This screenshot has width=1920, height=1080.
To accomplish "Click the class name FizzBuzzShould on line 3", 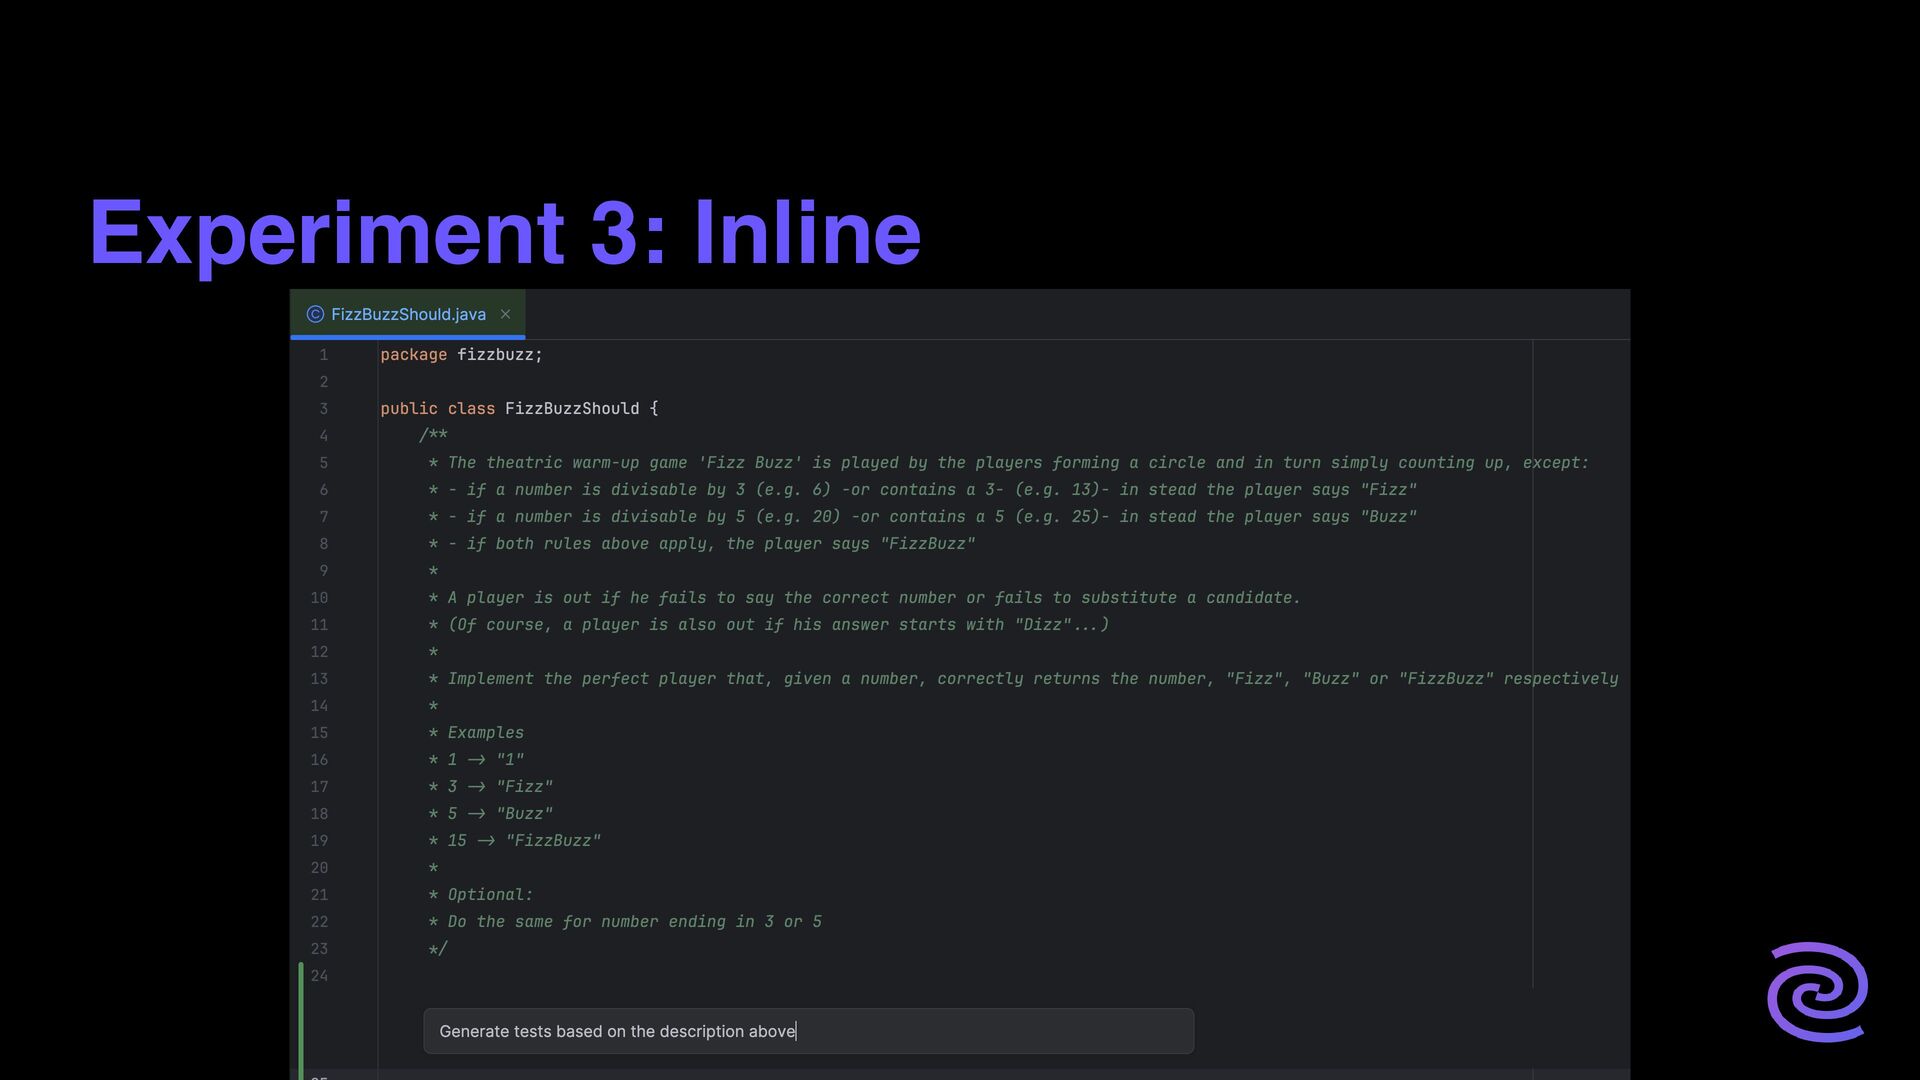I will (571, 409).
